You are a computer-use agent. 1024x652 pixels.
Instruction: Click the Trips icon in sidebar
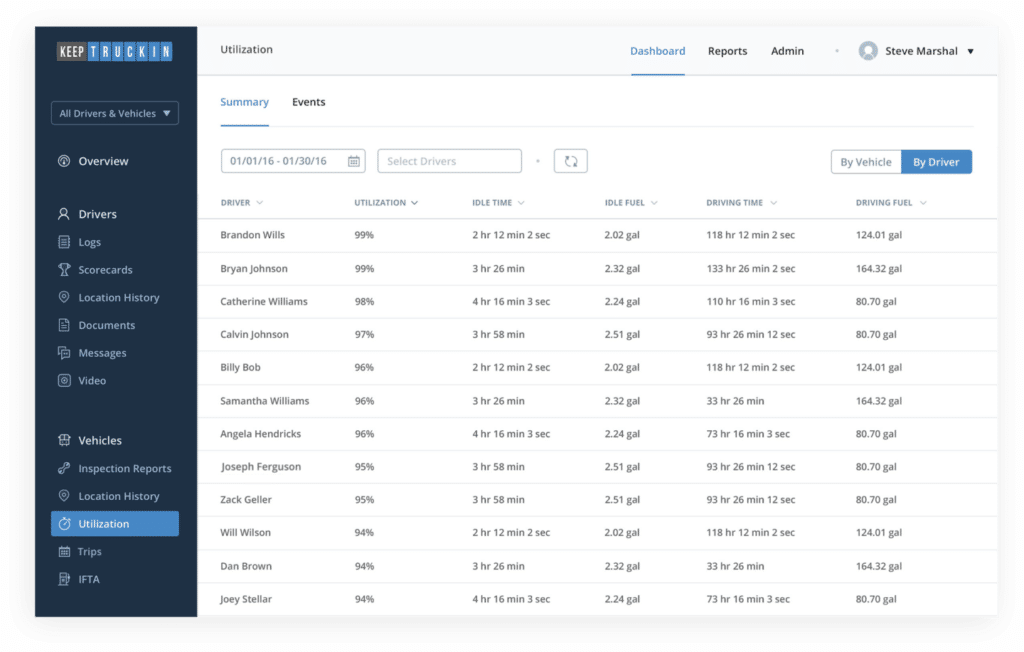(x=64, y=552)
